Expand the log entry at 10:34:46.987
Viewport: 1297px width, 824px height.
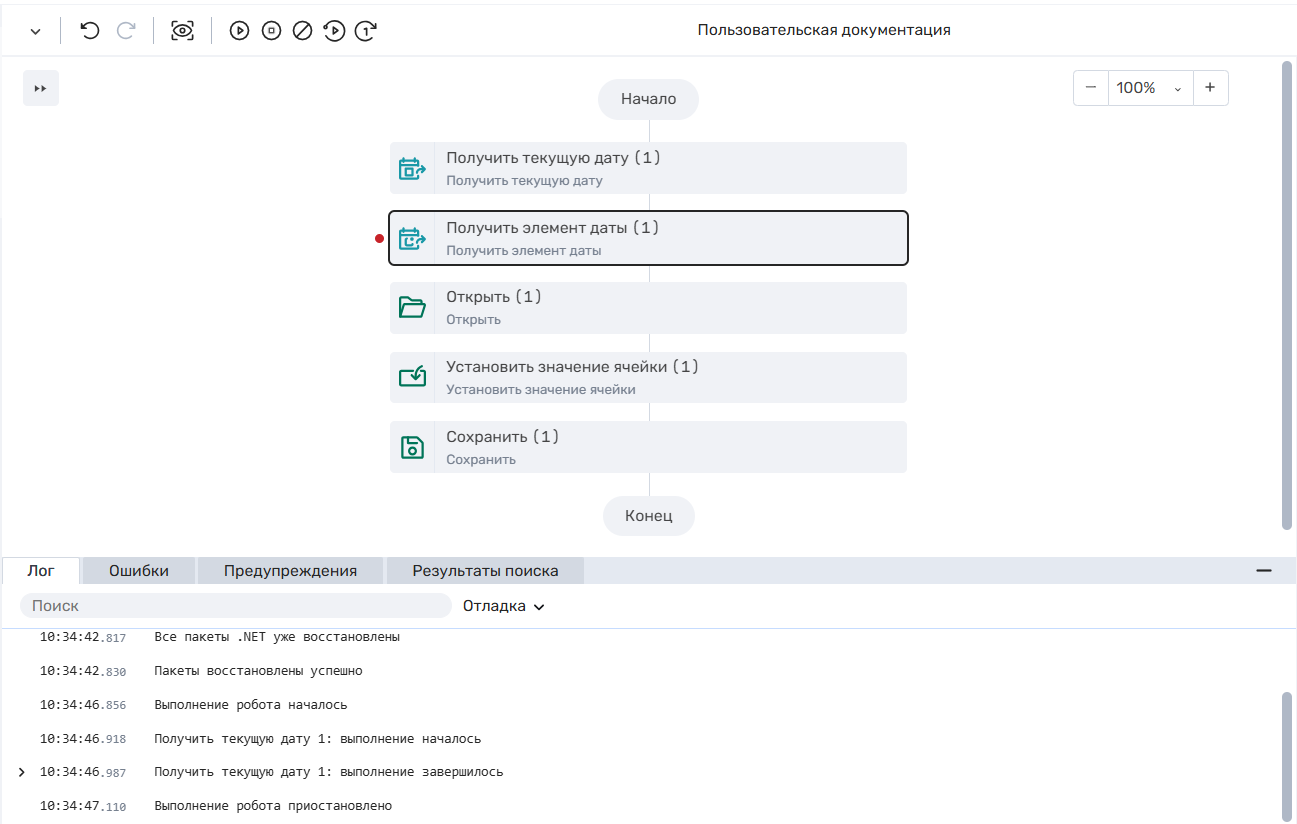(x=22, y=772)
